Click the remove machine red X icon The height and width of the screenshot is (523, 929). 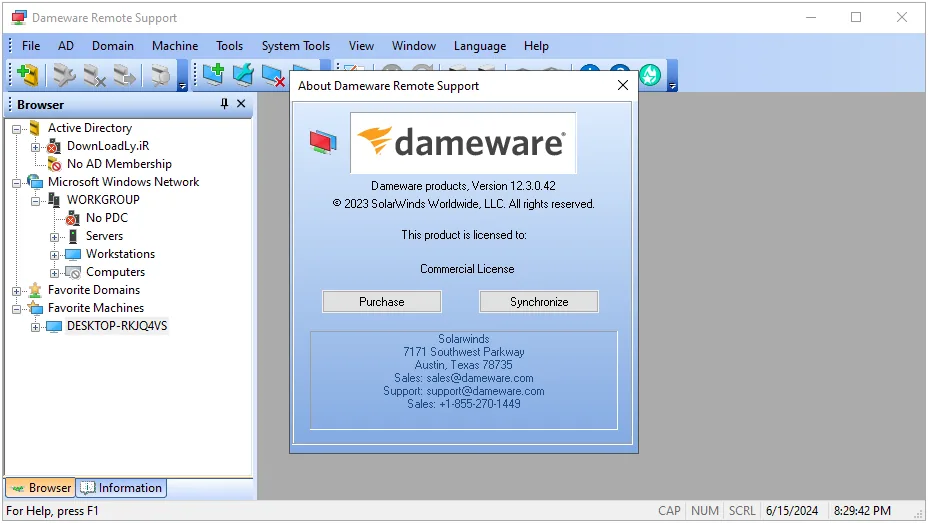(273, 75)
